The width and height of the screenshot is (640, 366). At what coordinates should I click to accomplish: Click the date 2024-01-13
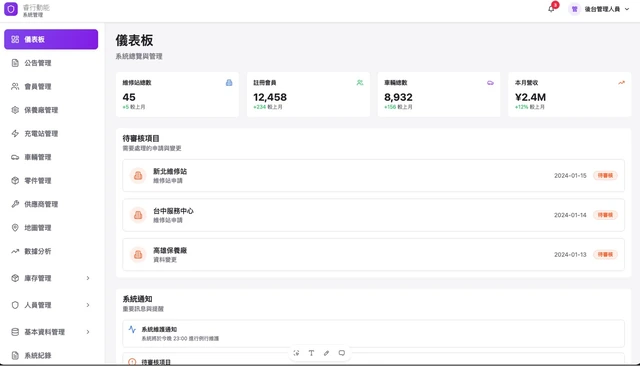tap(570, 255)
